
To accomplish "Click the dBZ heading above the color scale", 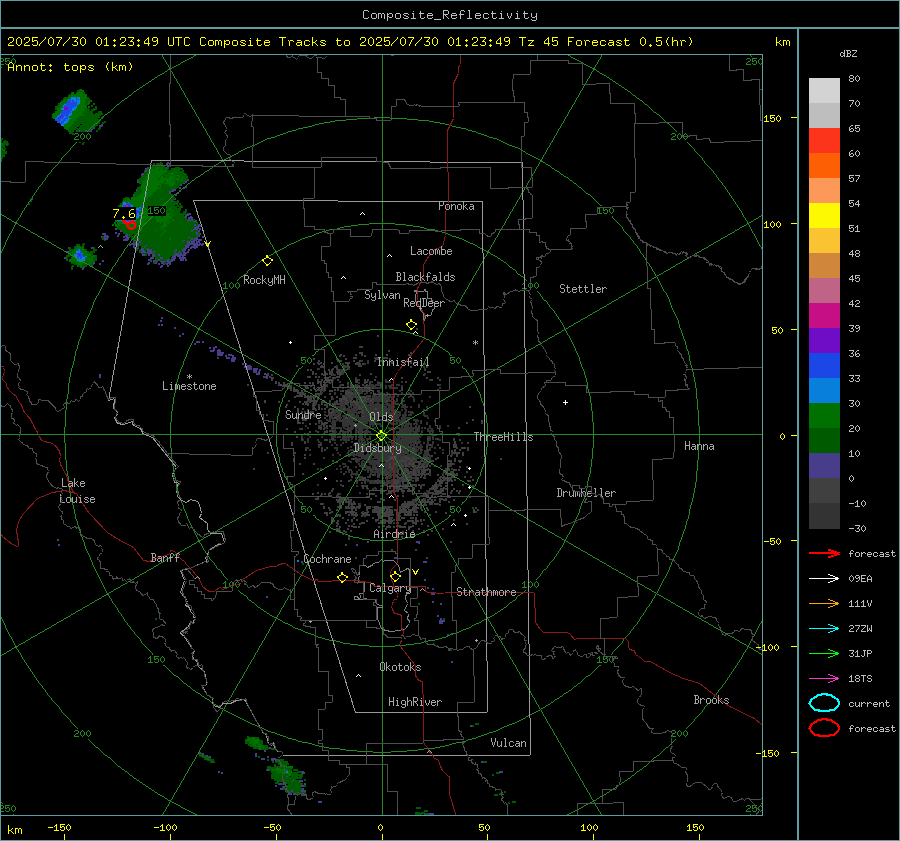I will click(848, 54).
